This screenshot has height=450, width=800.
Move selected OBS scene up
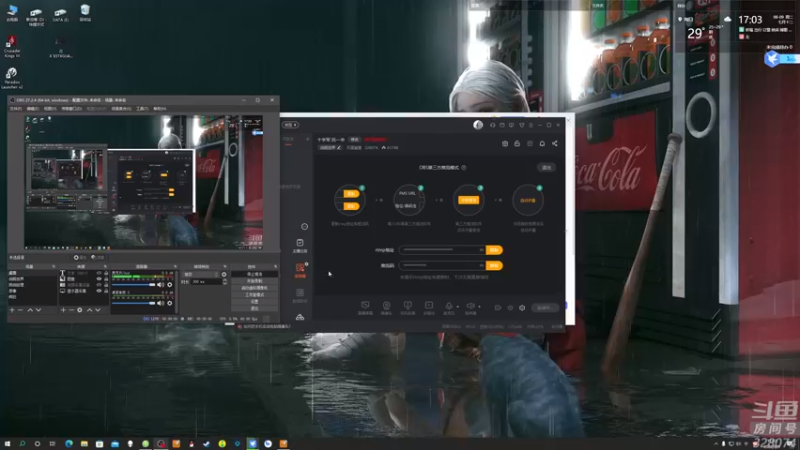[x=30, y=310]
